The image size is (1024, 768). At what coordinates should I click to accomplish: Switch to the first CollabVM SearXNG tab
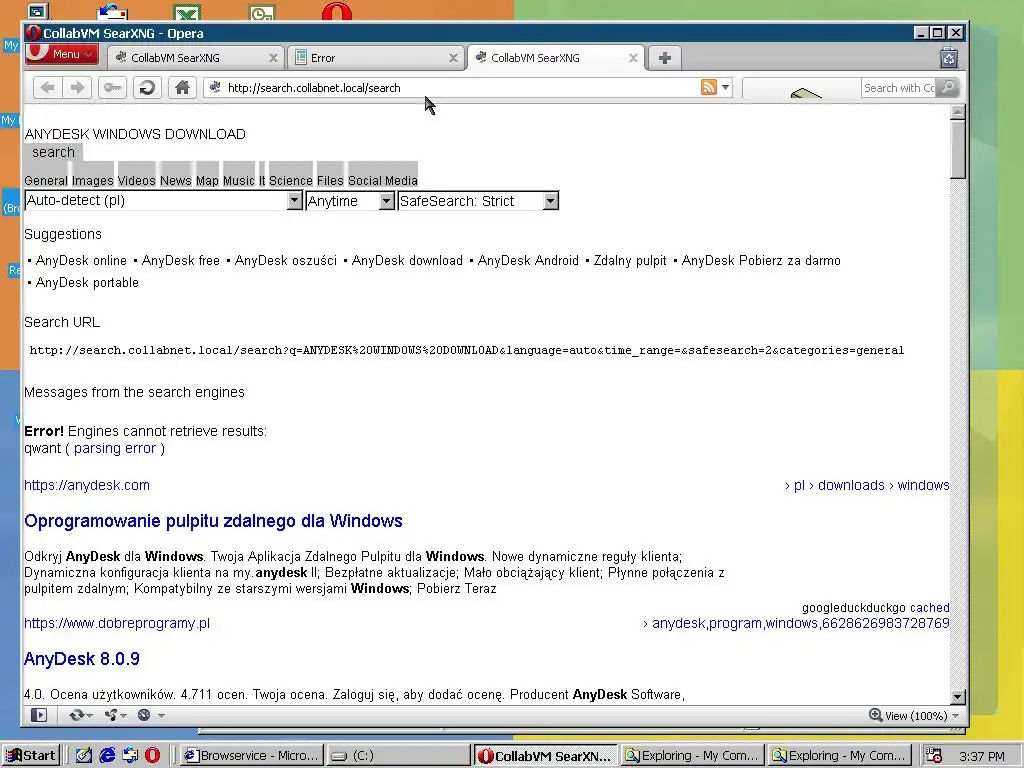click(195, 58)
